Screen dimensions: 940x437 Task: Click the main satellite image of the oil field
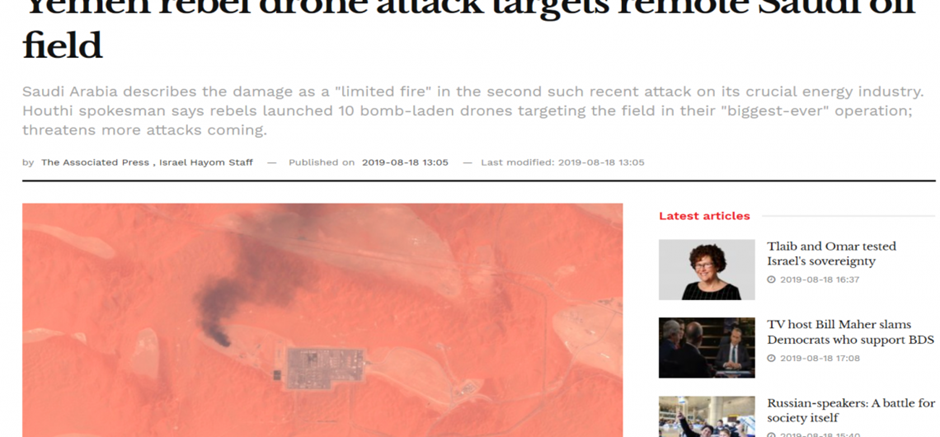[x=323, y=320]
